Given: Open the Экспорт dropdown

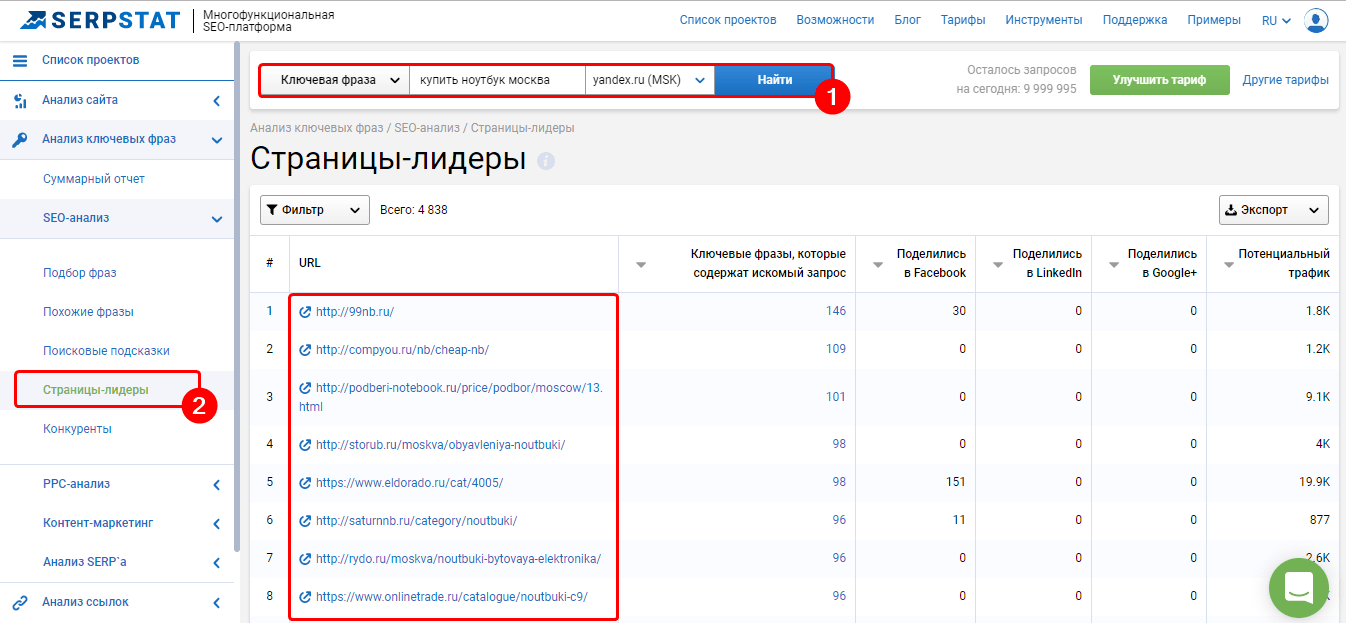Looking at the screenshot, I should 1274,210.
